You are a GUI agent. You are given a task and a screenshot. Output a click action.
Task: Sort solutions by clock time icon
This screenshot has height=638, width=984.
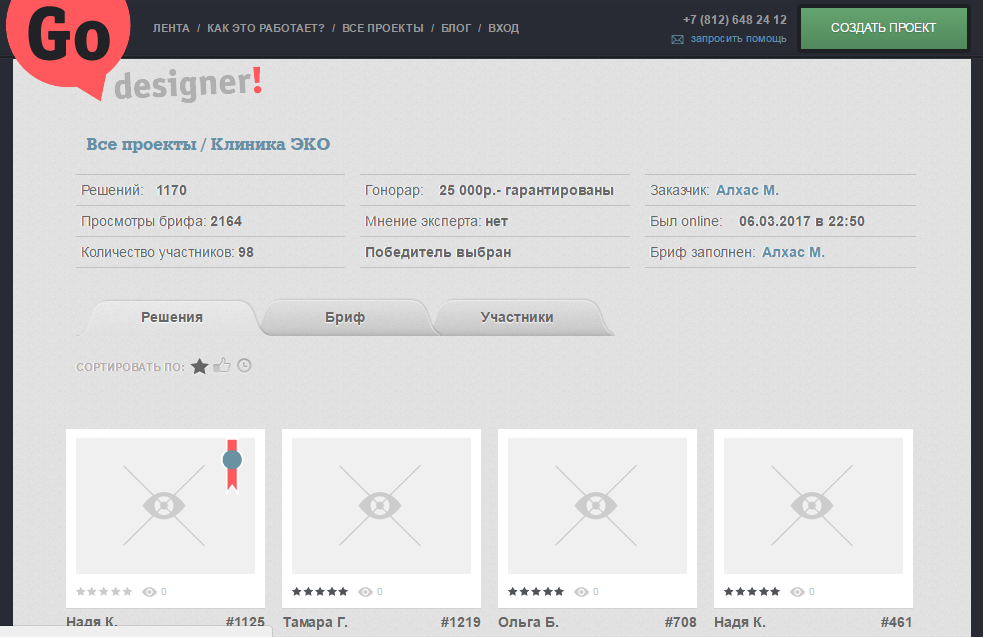point(244,365)
